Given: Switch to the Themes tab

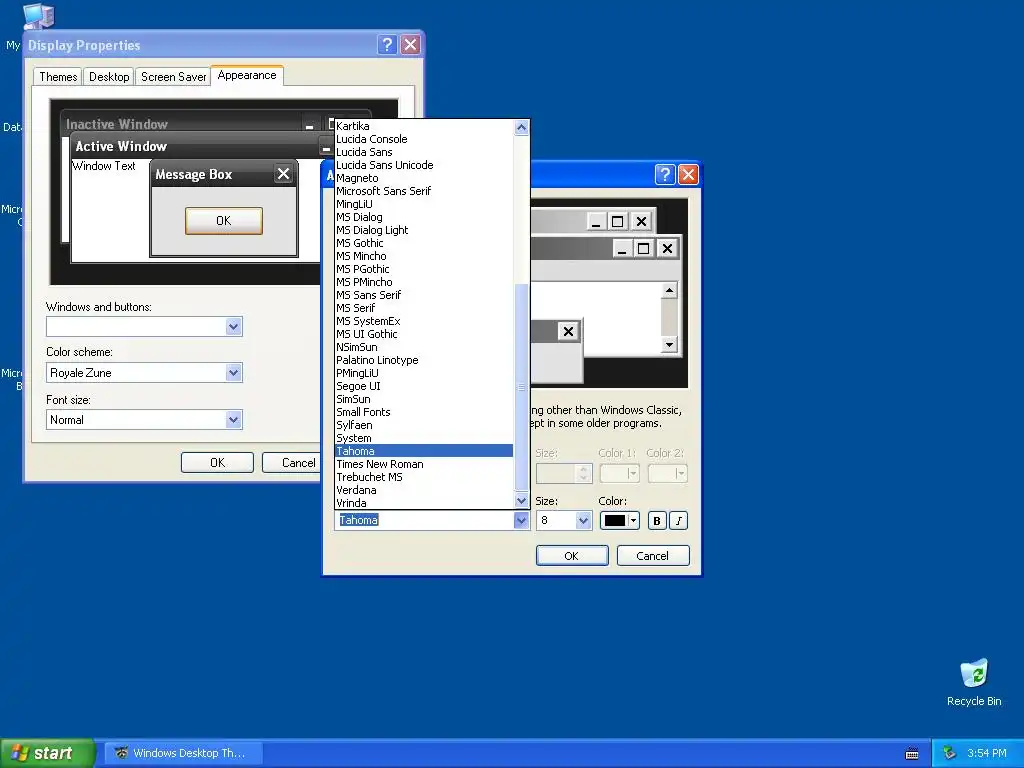Looking at the screenshot, I should (58, 76).
